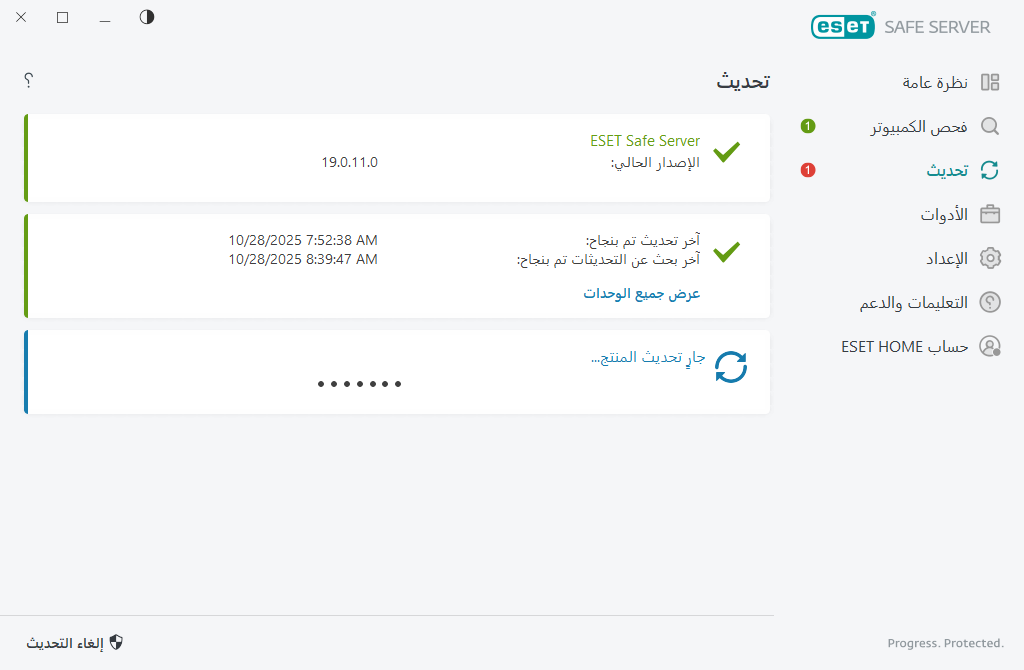The height and width of the screenshot is (670, 1024).
Task: Click the green checkmark on the last-update card
Action: click(x=729, y=251)
